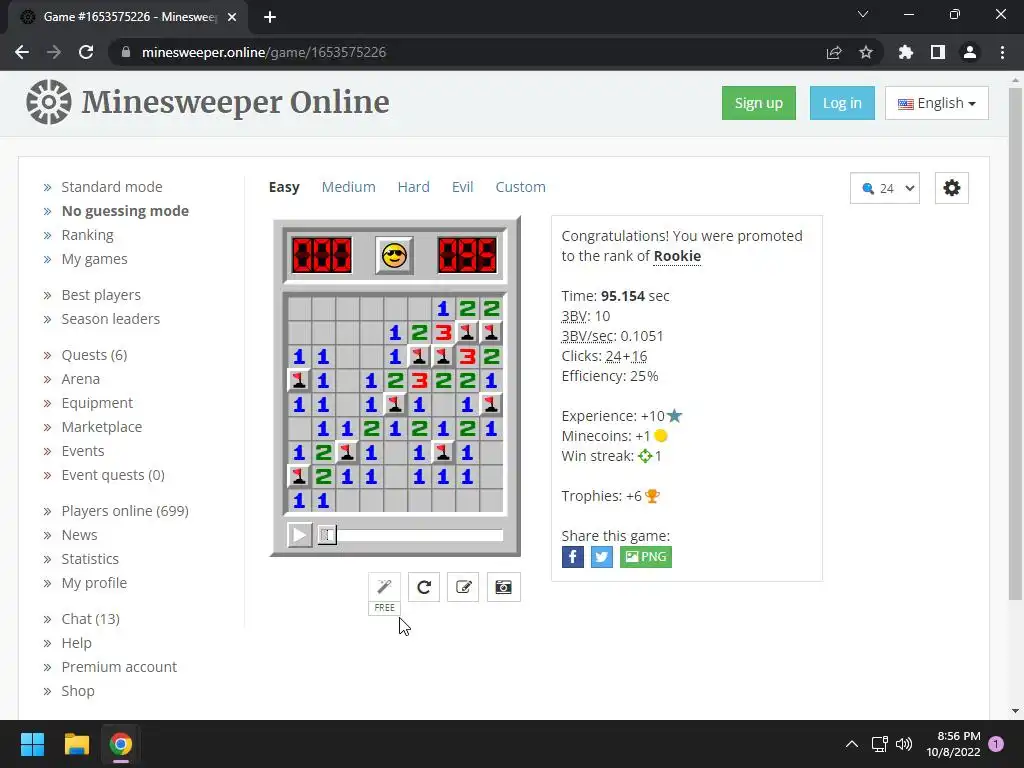This screenshot has width=1024, height=768.
Task: Close the Game #1653575226 tab
Action: (x=232, y=17)
